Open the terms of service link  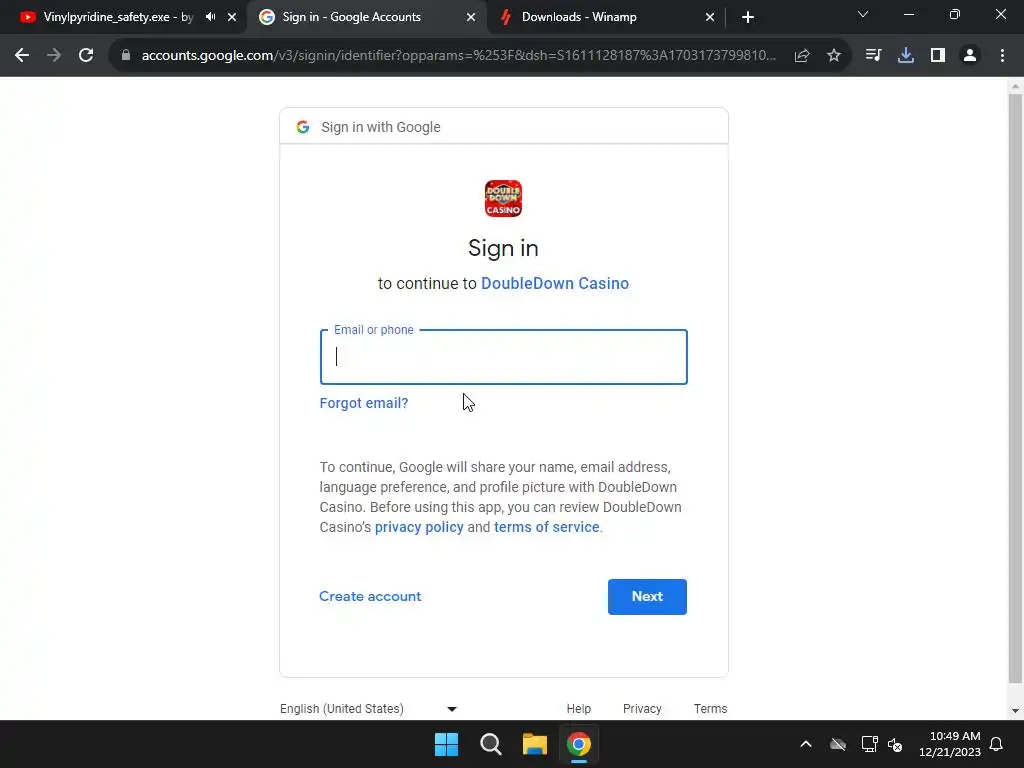[547, 527]
